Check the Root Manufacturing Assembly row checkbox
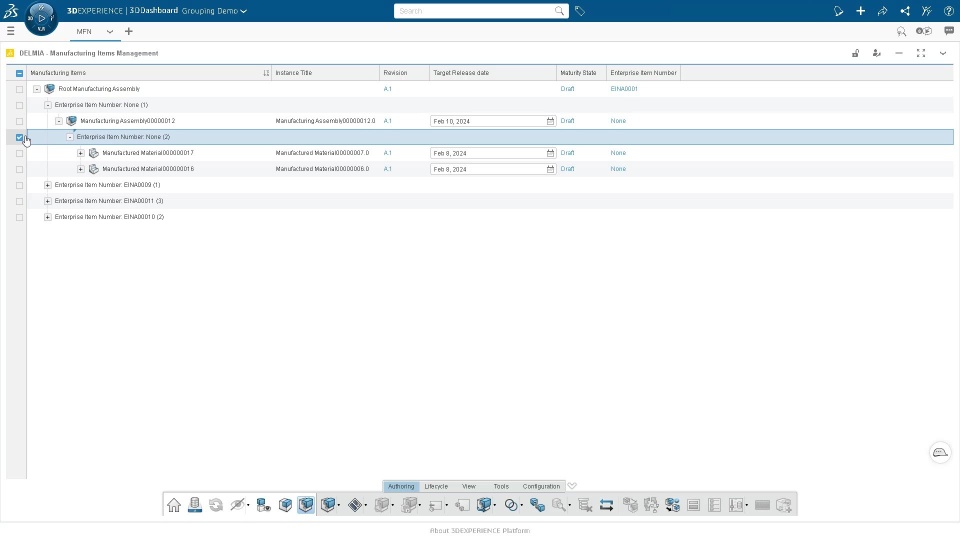Viewport: 960px width, 540px height. (20, 89)
